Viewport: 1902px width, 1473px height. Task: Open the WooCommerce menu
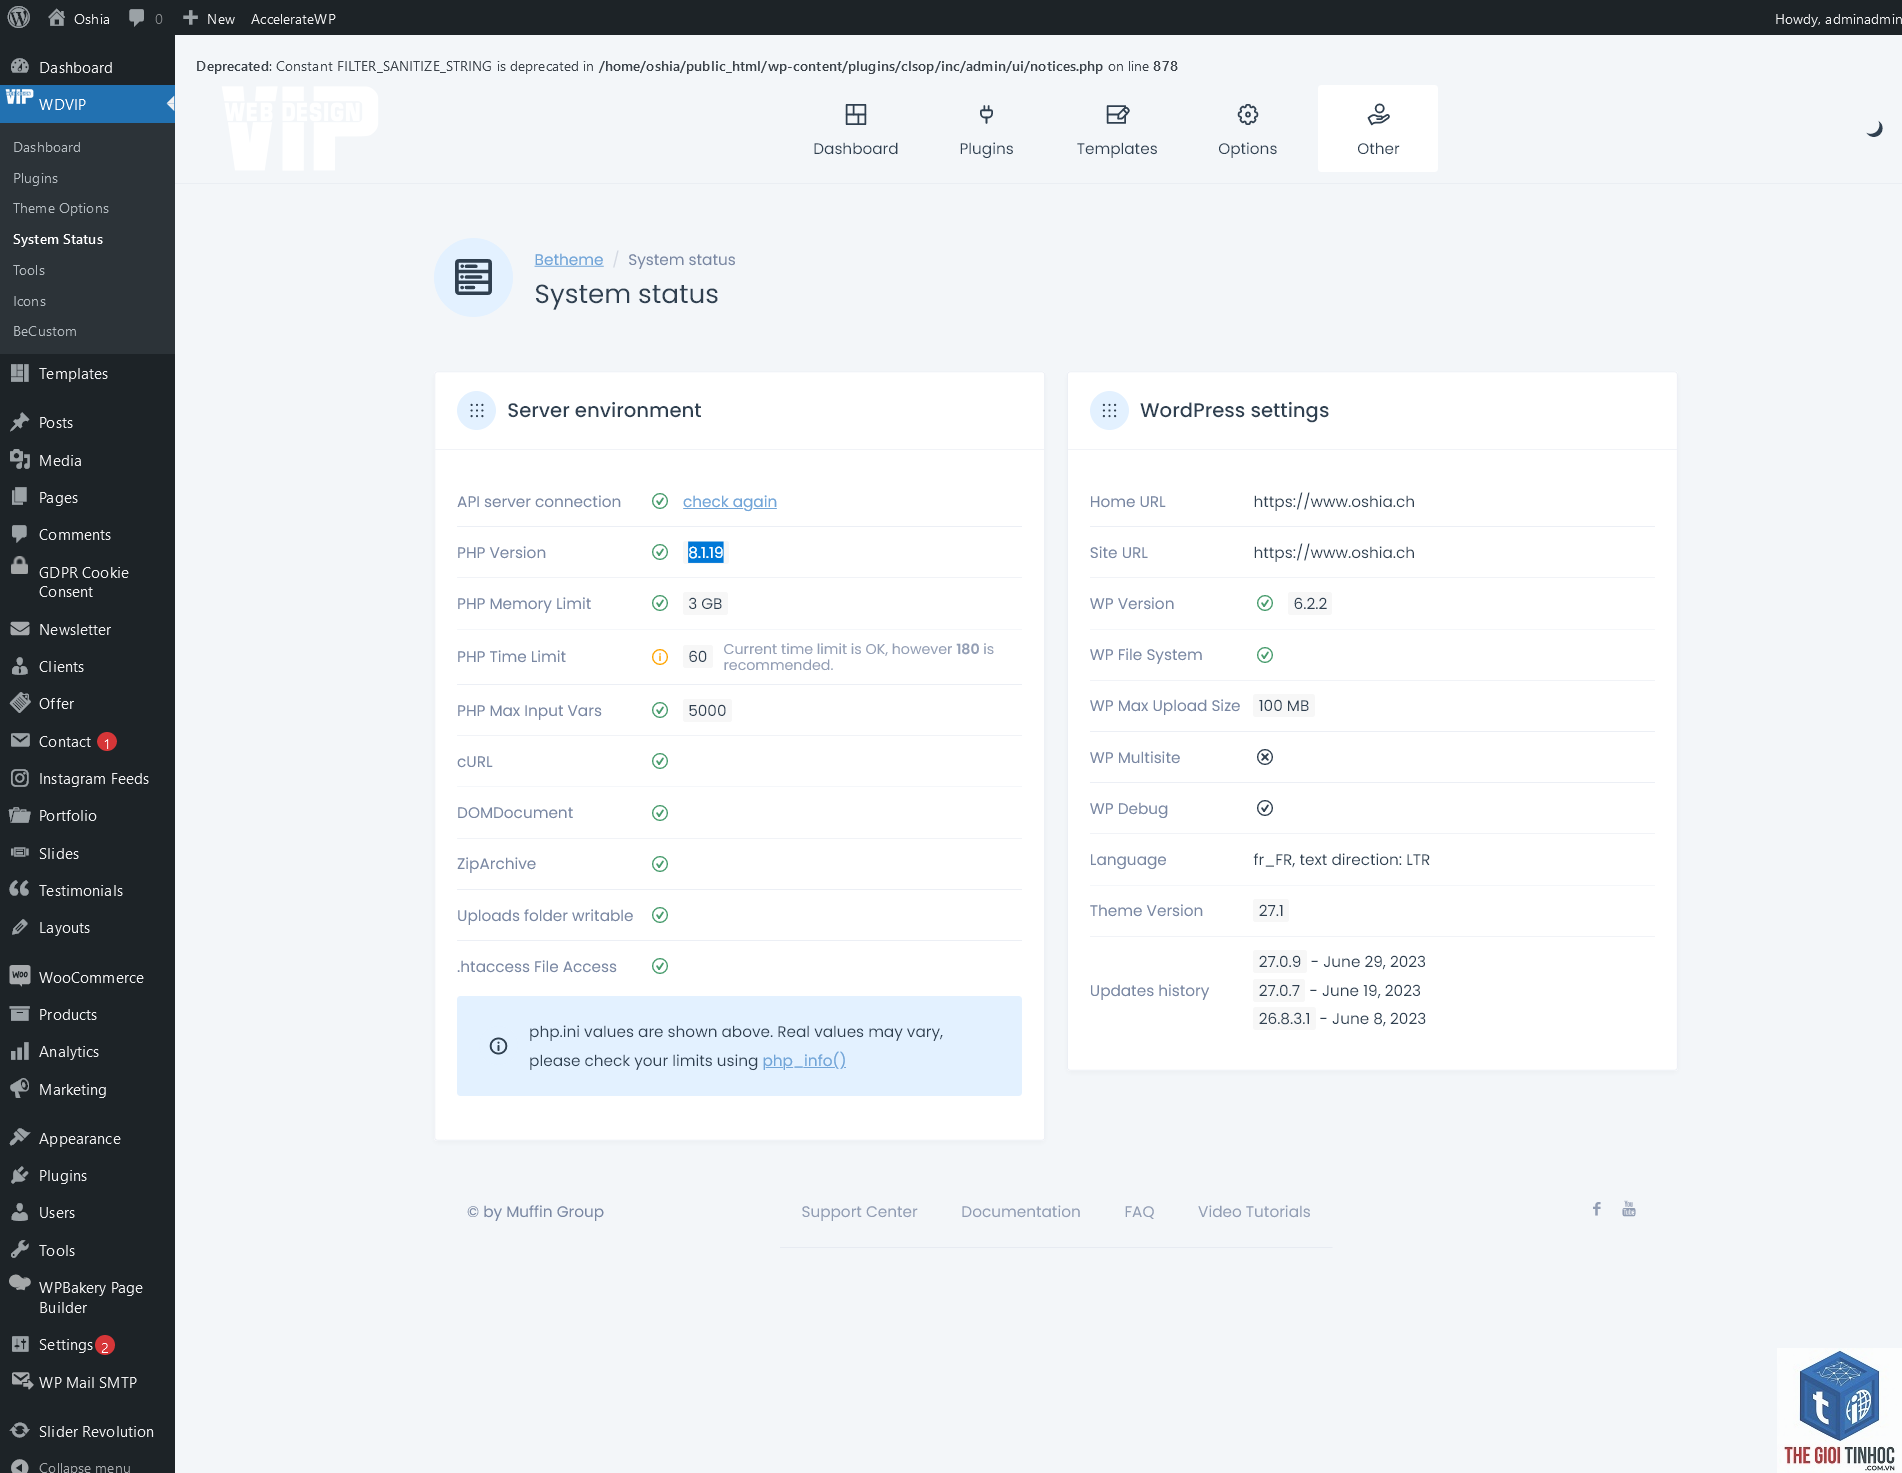(87, 977)
